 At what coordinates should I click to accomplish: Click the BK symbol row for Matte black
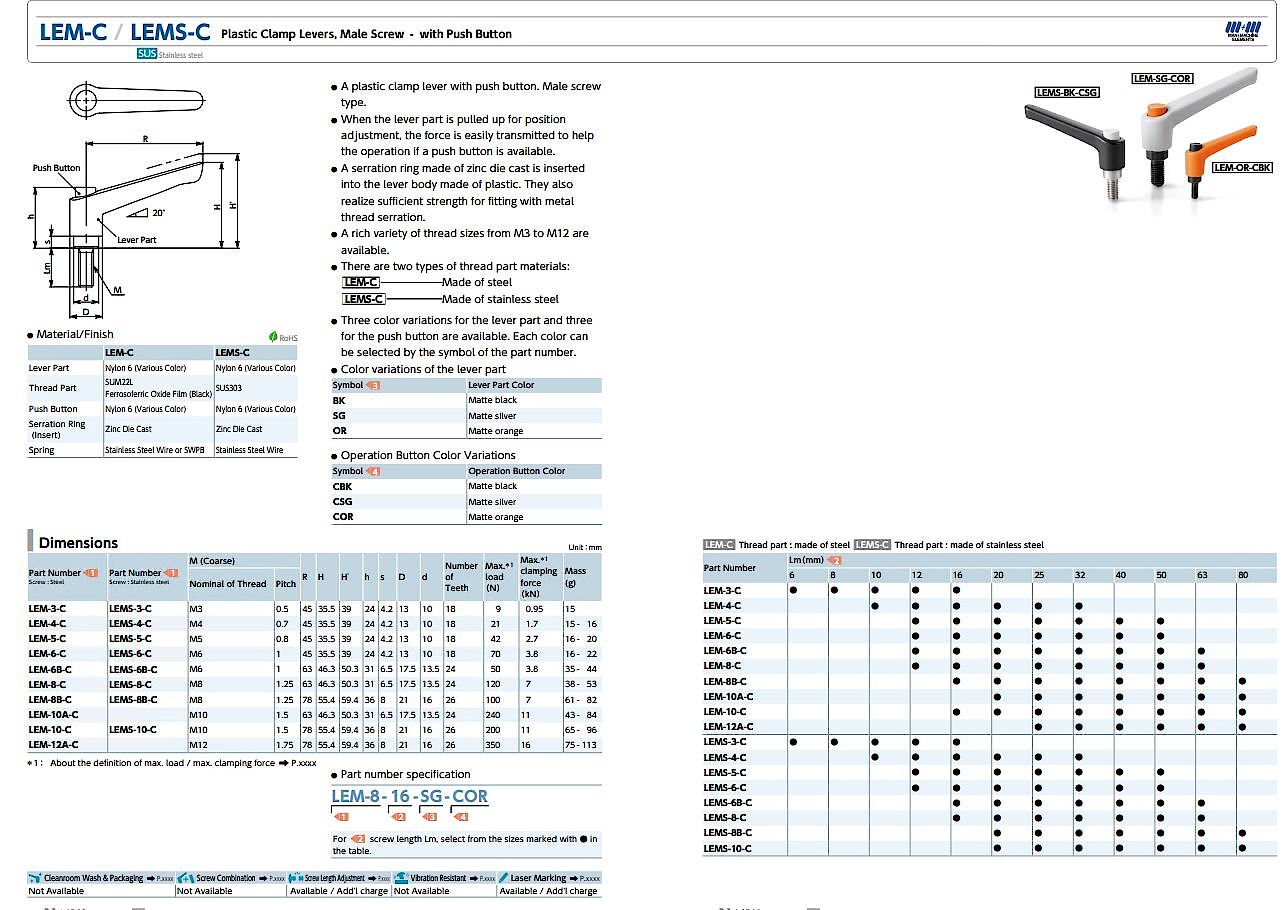tap(466, 400)
